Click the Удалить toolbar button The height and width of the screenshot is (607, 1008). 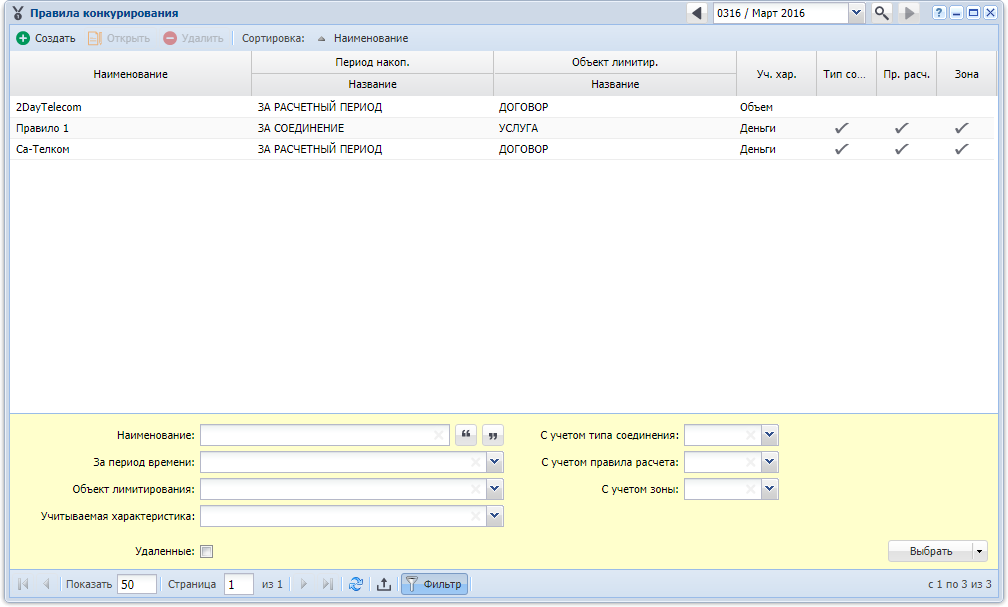pos(194,39)
